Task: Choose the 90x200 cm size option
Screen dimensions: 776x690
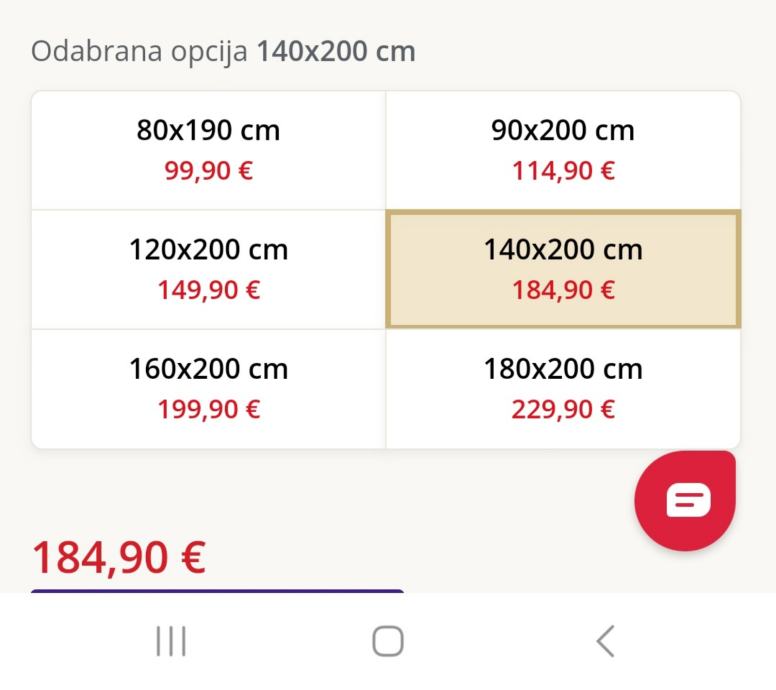Action: point(563,149)
